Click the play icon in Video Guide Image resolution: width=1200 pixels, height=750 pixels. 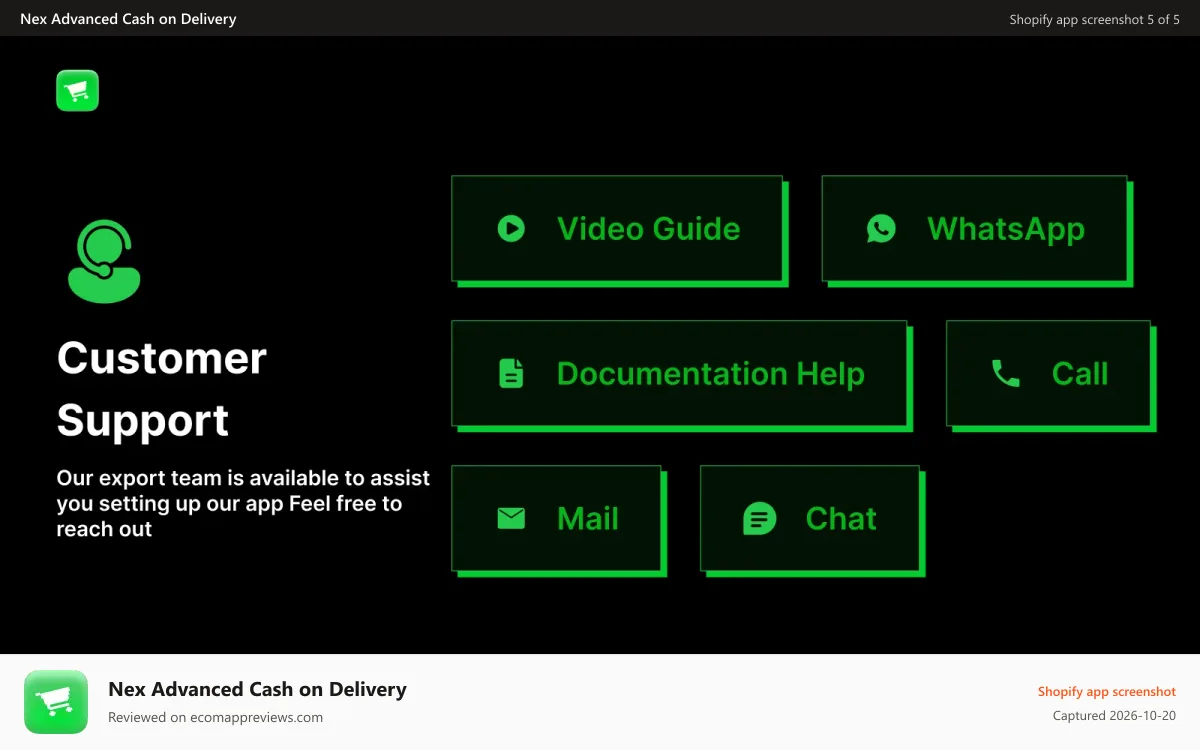(511, 229)
